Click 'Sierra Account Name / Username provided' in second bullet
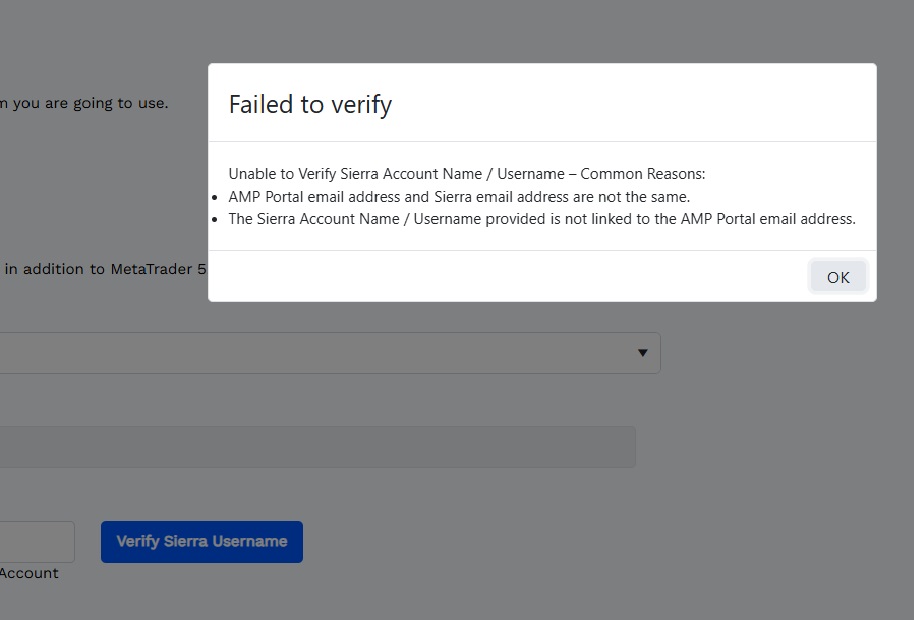Viewport: 914px width, 620px height. tap(386, 219)
